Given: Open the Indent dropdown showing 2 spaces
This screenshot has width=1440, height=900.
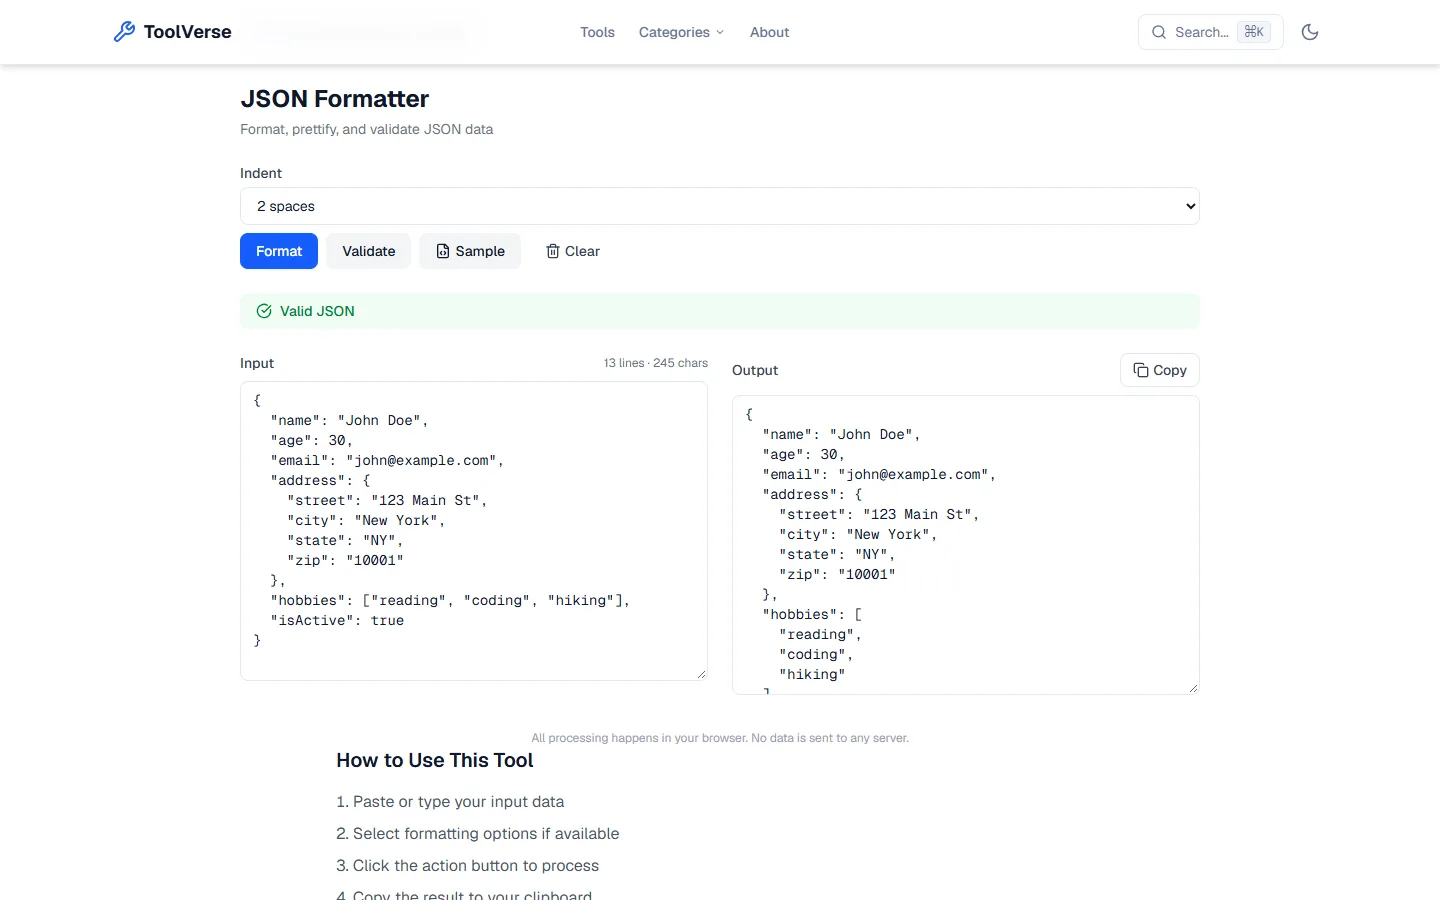Looking at the screenshot, I should [x=720, y=206].
